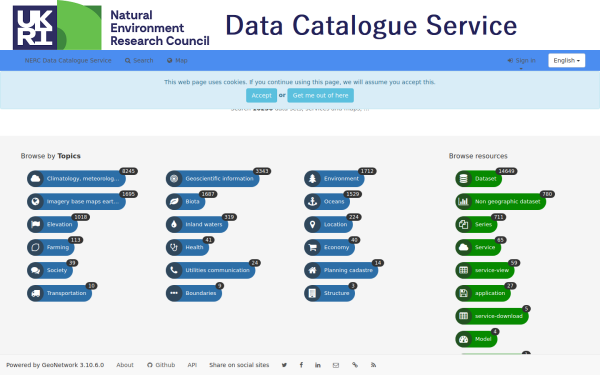The image size is (600, 375).
Task: Open the Health topic
Action: pyautogui.click(x=187, y=248)
